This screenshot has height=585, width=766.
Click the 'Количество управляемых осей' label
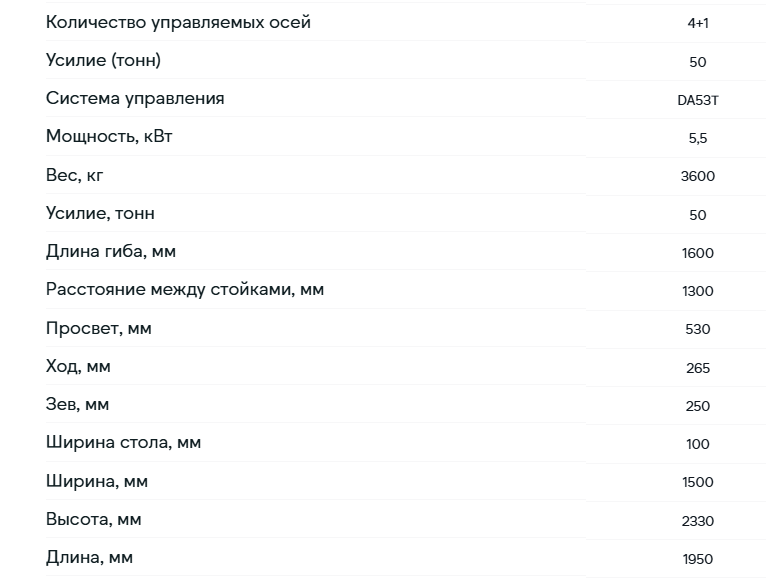[x=178, y=22]
